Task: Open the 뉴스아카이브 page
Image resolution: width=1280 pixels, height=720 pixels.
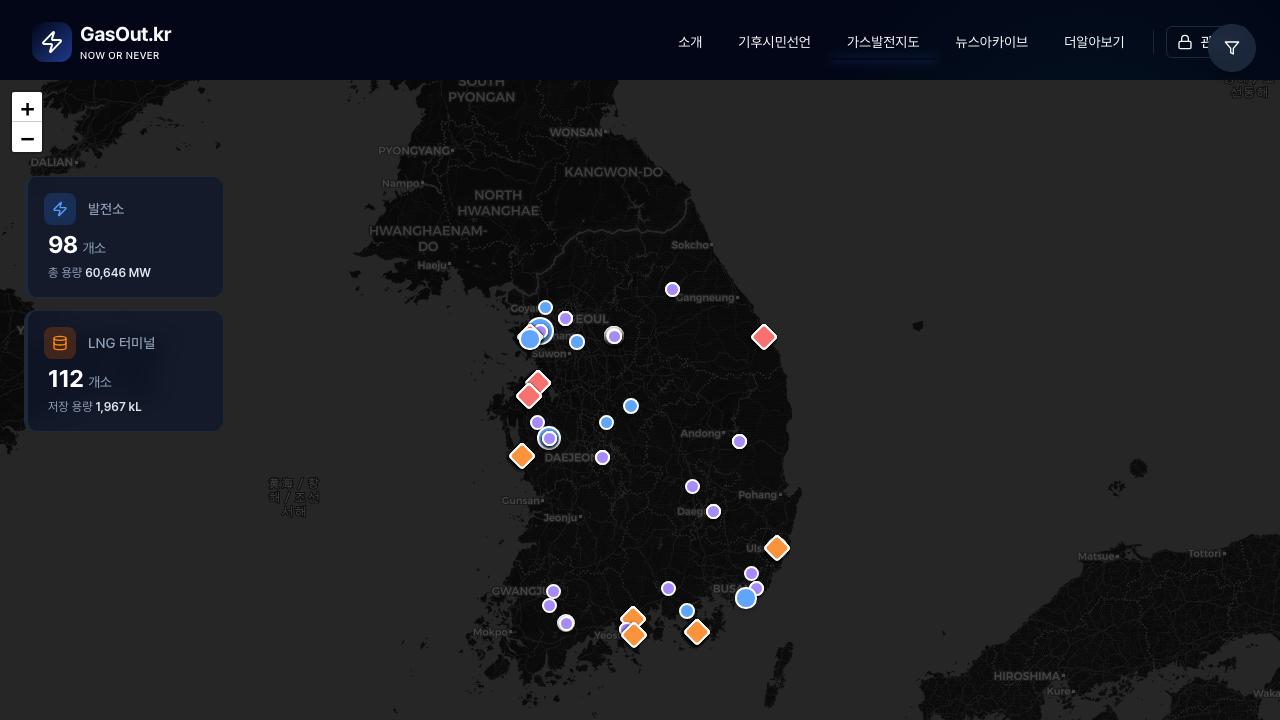Action: click(x=991, y=42)
